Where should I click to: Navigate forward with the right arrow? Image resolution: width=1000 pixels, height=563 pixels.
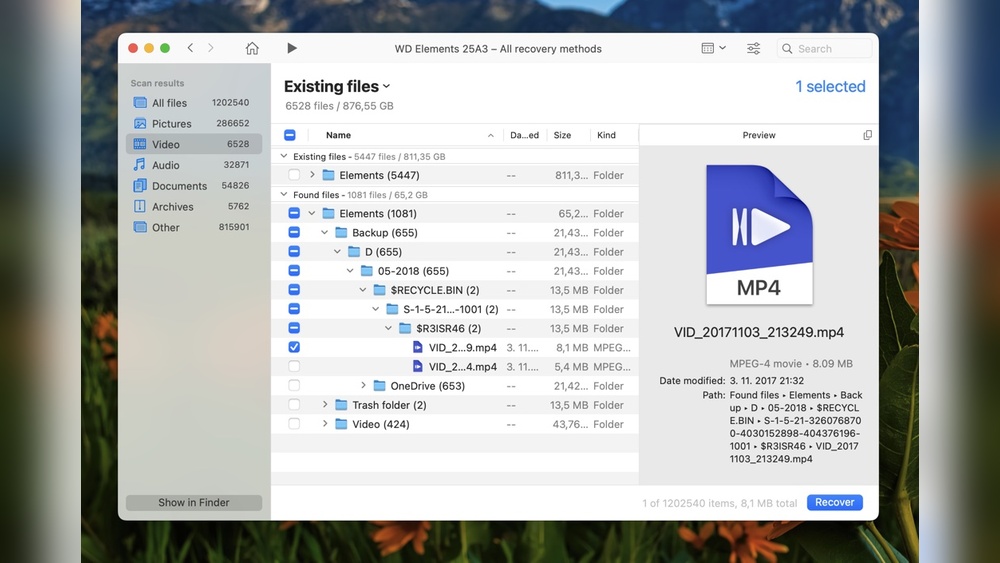click(210, 48)
